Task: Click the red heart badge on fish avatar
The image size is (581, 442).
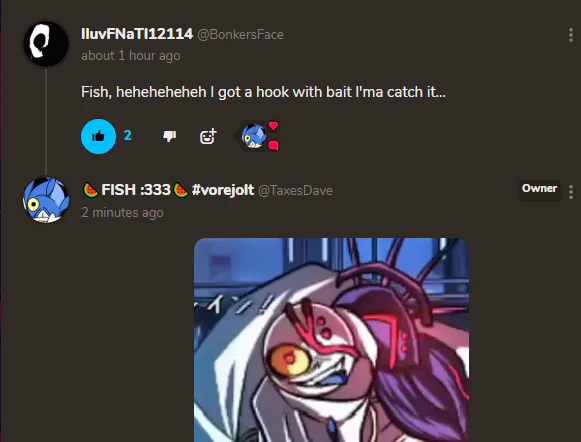Action: tap(273, 126)
